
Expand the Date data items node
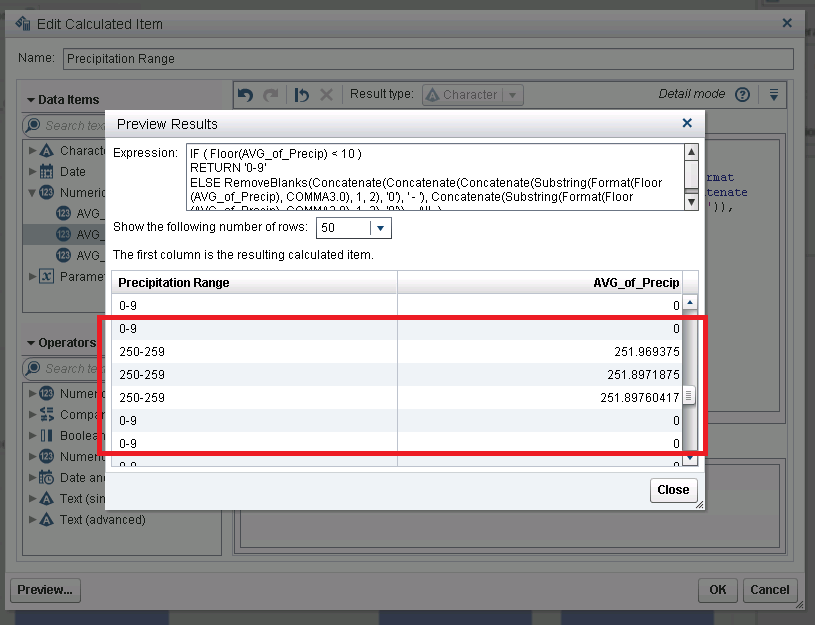pos(32,171)
